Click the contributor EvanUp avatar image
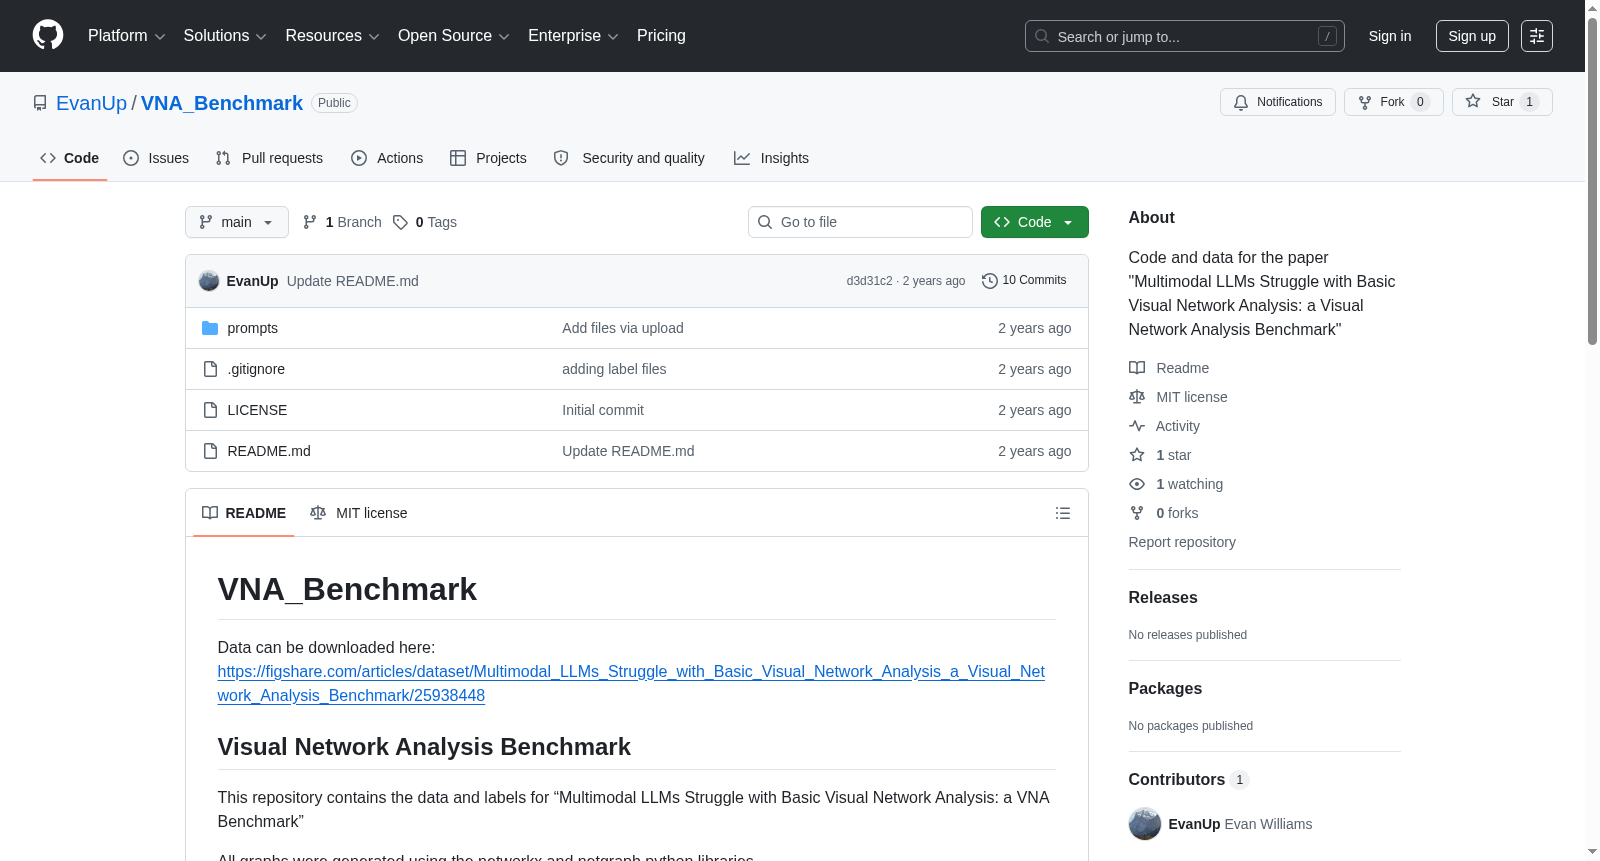 (x=1145, y=824)
